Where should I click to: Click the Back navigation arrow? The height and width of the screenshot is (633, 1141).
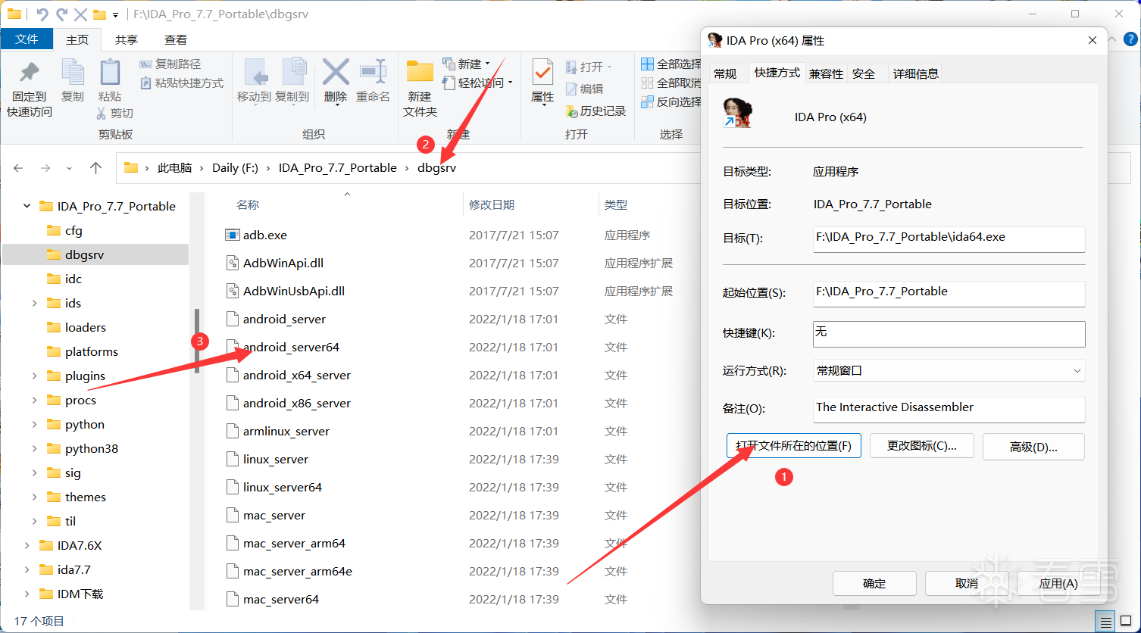coord(18,168)
